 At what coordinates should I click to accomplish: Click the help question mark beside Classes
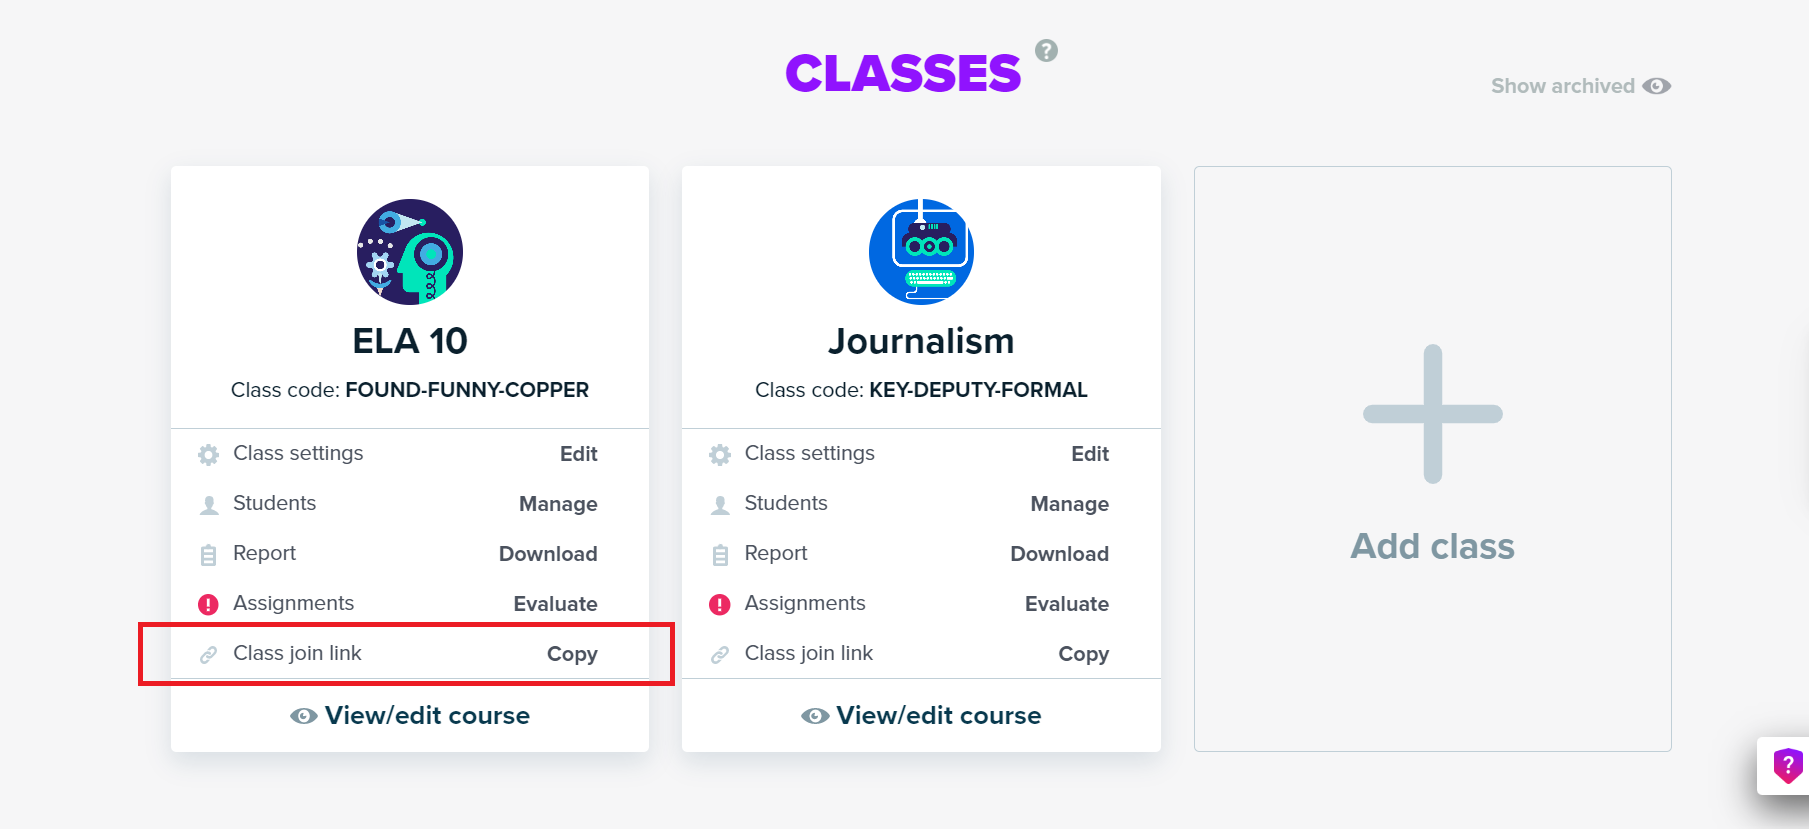click(x=1046, y=51)
